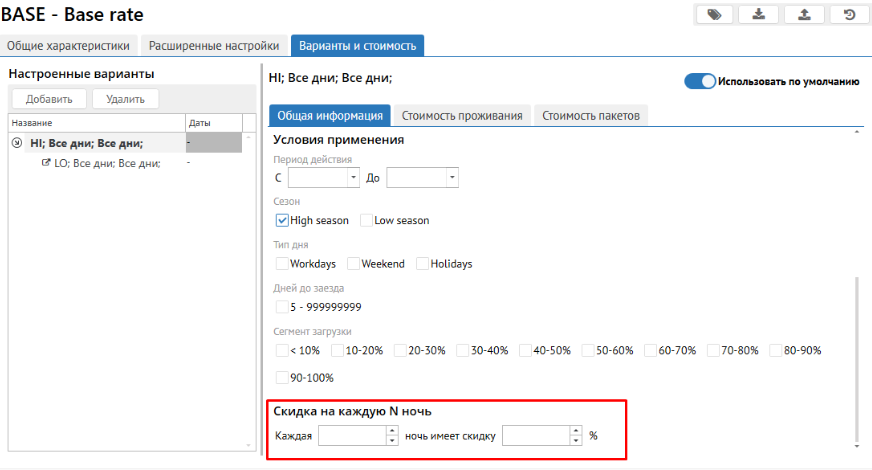Select the HI; Все дни; Все дни; row
This screenshot has width=872, height=470.
[x=126, y=143]
